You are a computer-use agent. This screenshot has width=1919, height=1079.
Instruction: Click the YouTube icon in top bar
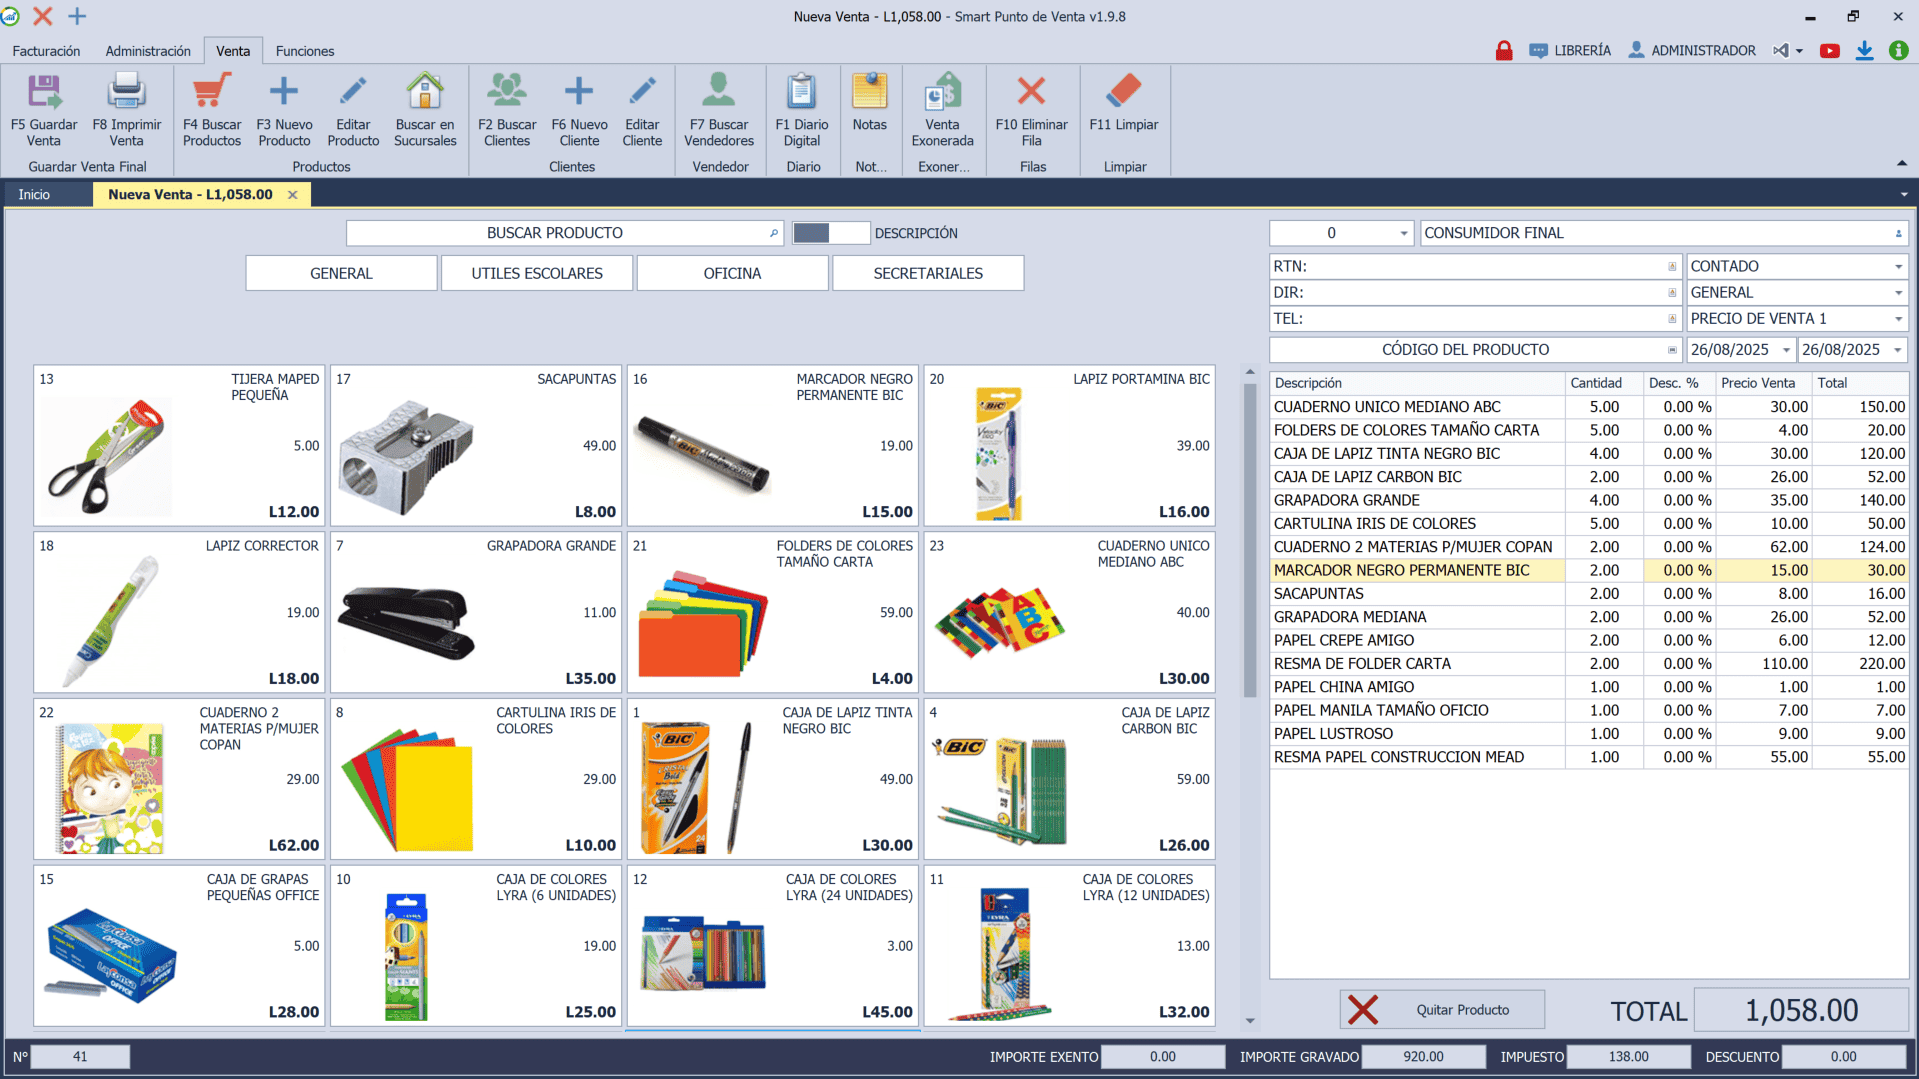[1829, 51]
